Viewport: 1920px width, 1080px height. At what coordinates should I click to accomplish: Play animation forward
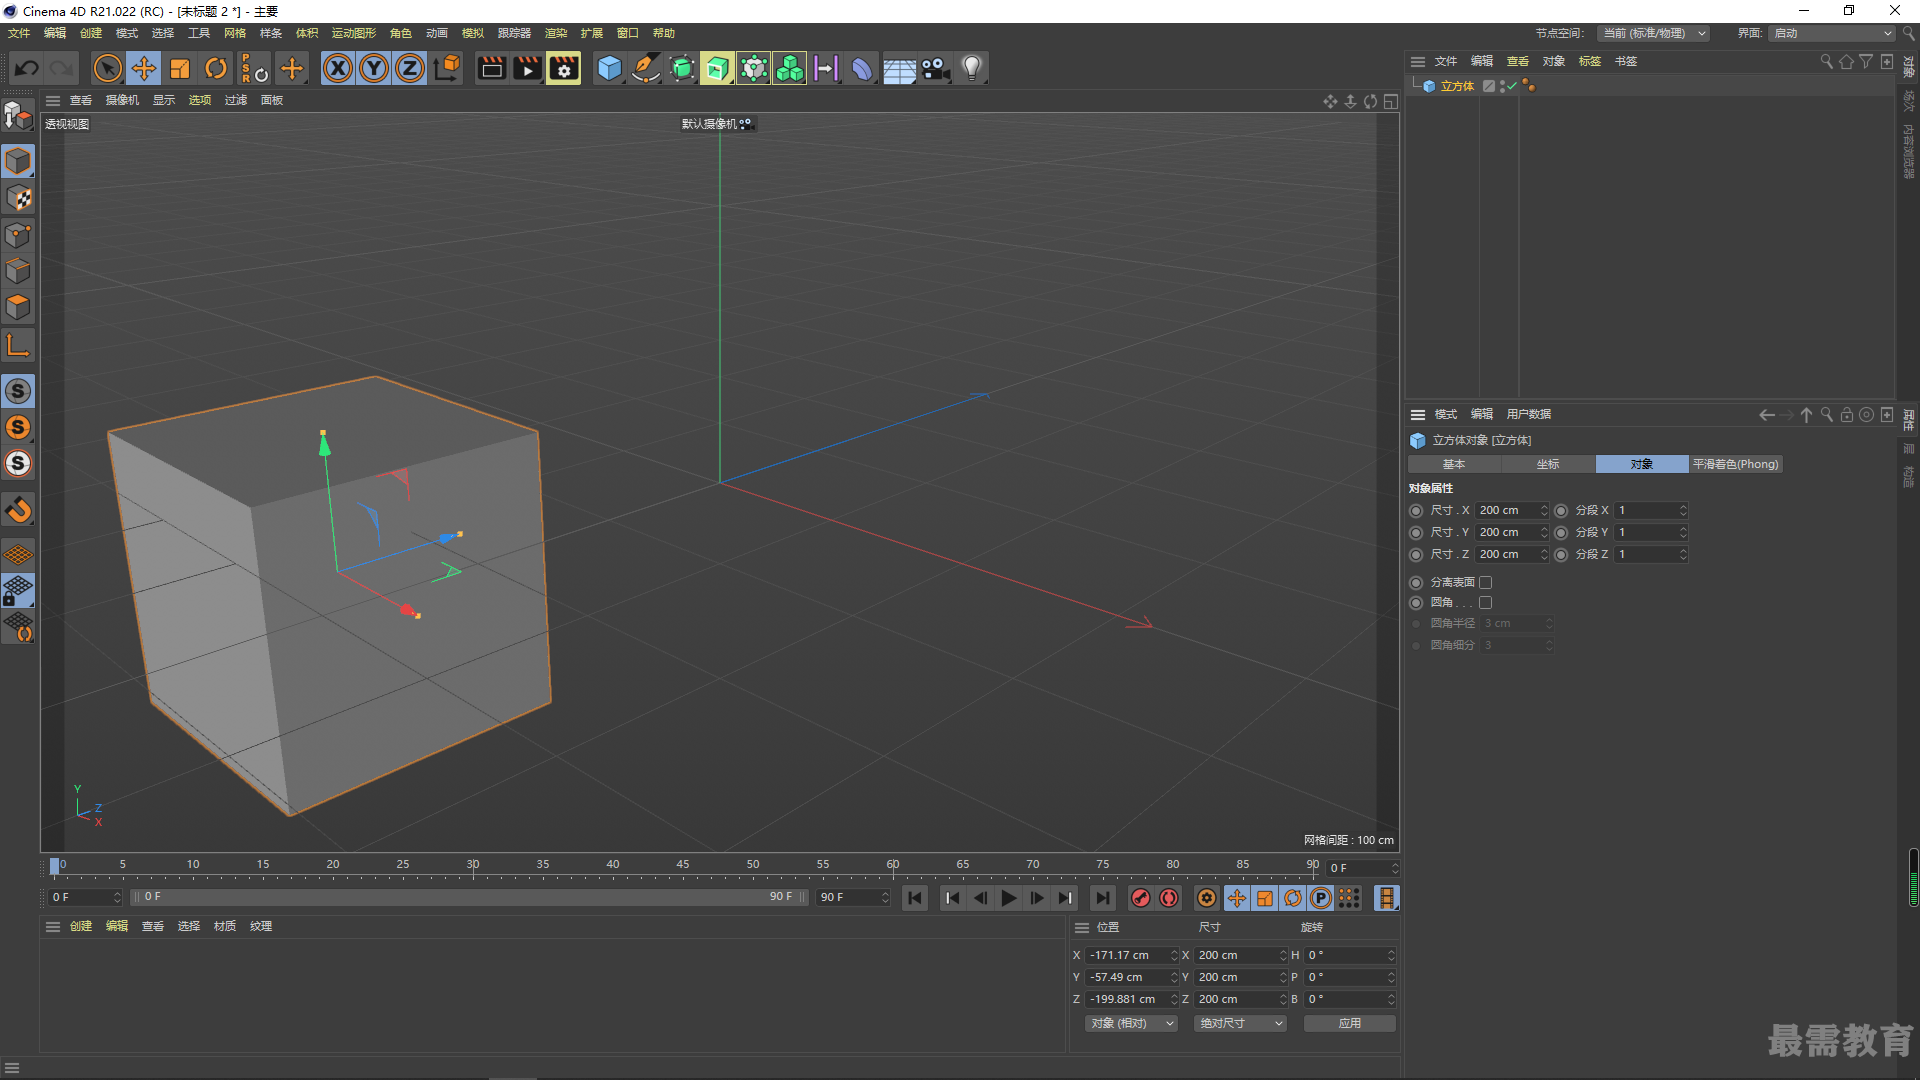pos(1009,898)
